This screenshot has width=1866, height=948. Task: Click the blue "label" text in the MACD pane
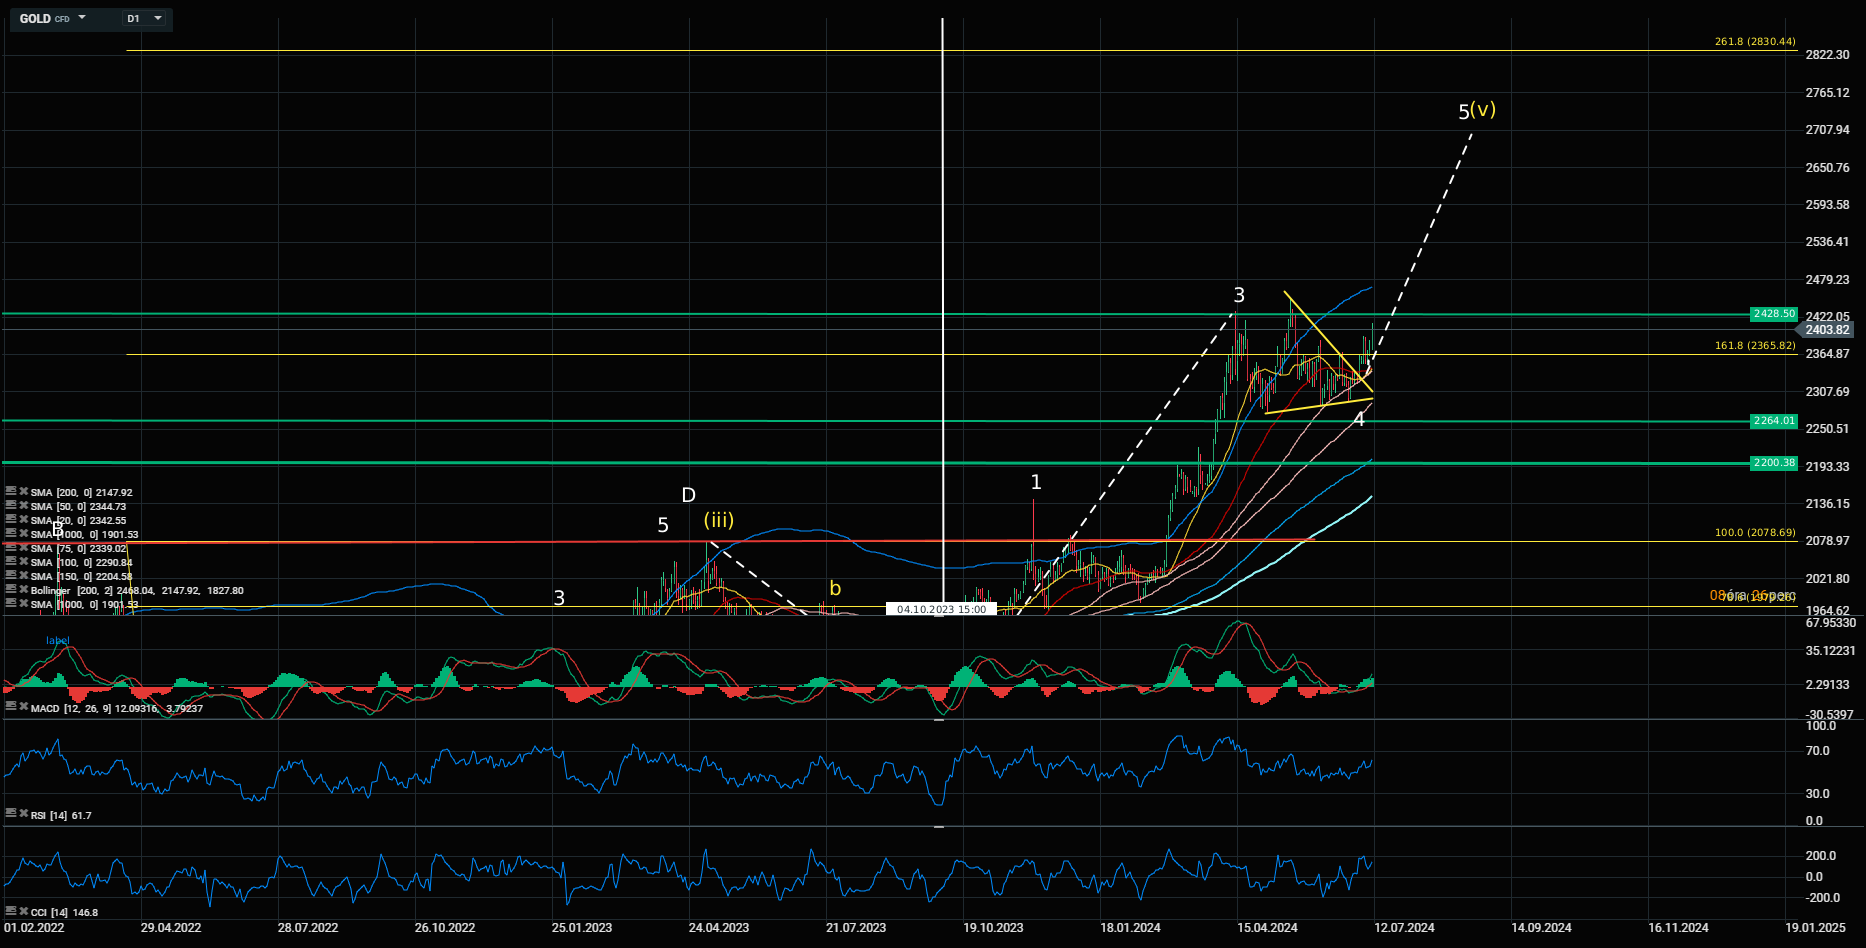pyautogui.click(x=58, y=640)
